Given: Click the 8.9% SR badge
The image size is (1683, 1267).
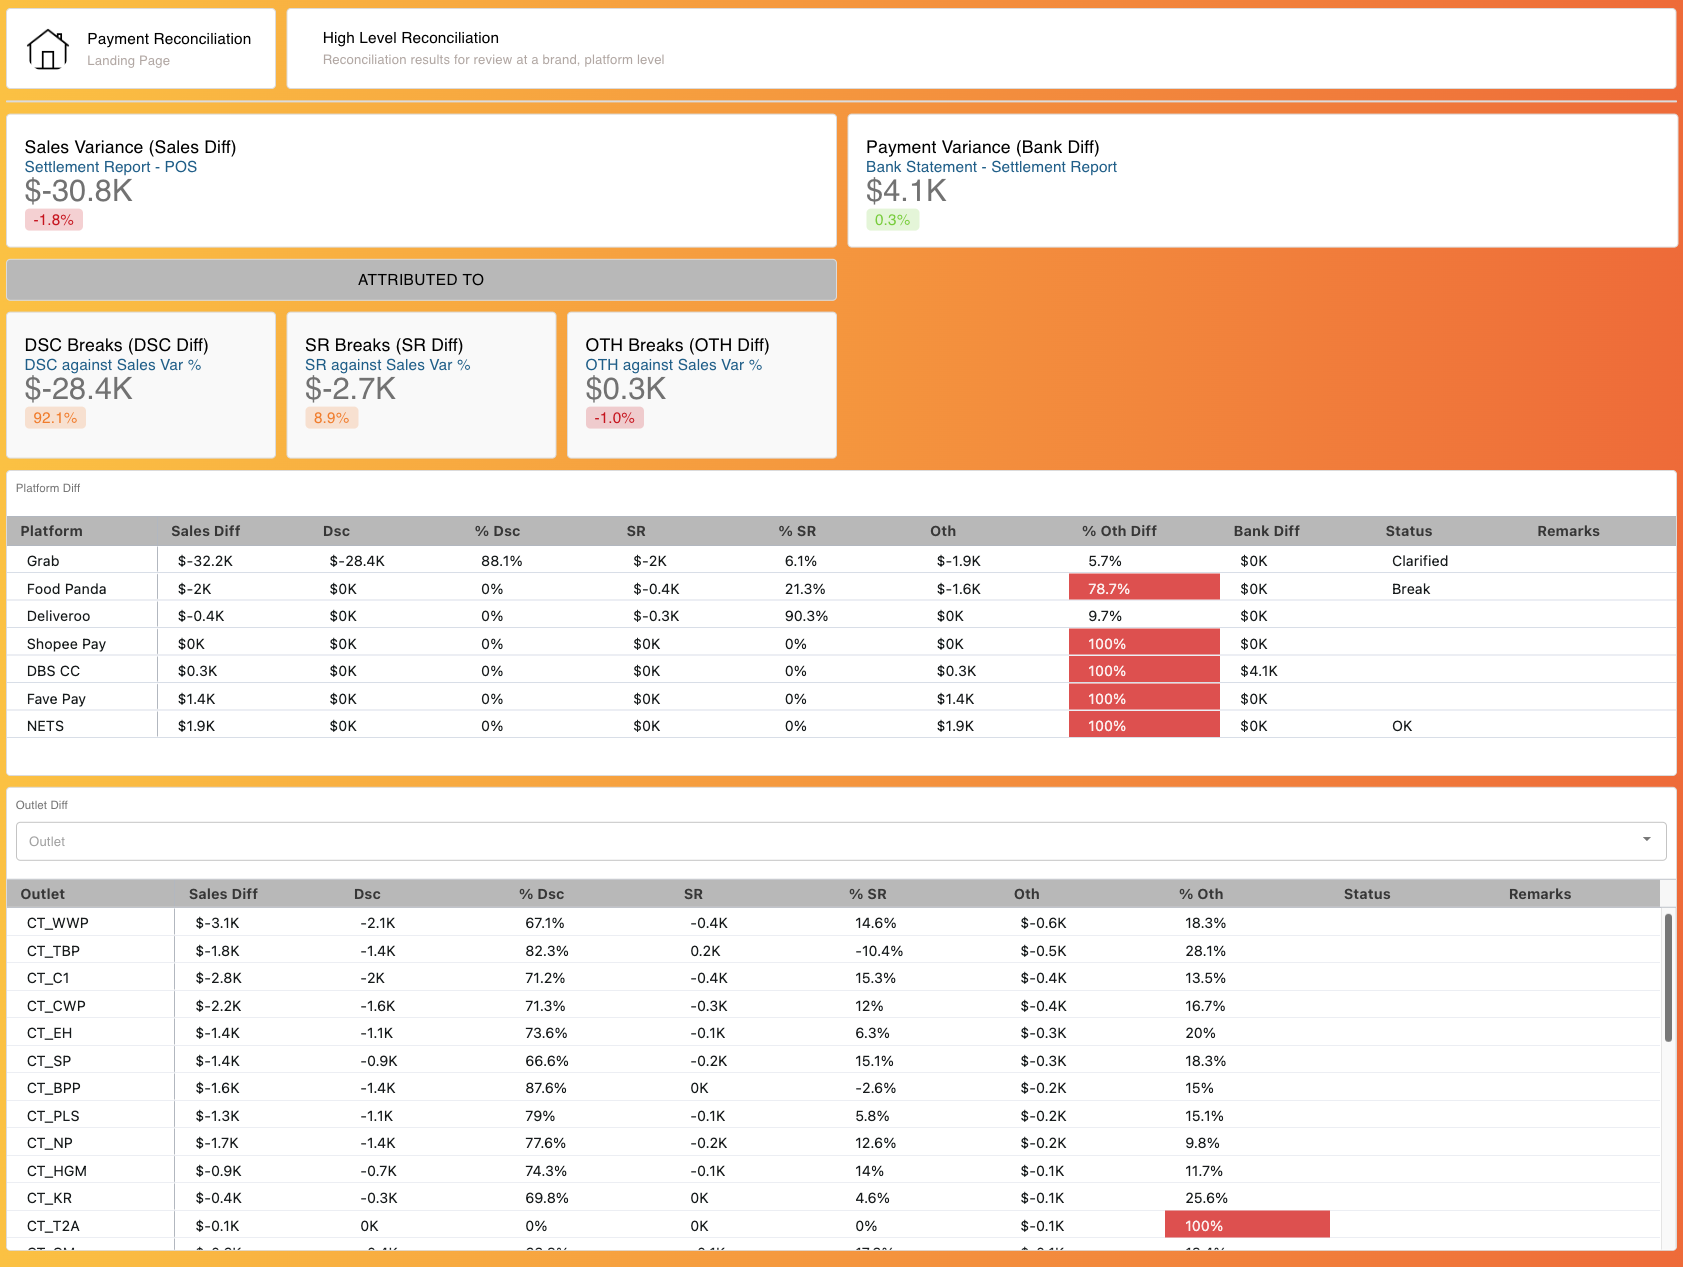Looking at the screenshot, I should click(x=331, y=418).
